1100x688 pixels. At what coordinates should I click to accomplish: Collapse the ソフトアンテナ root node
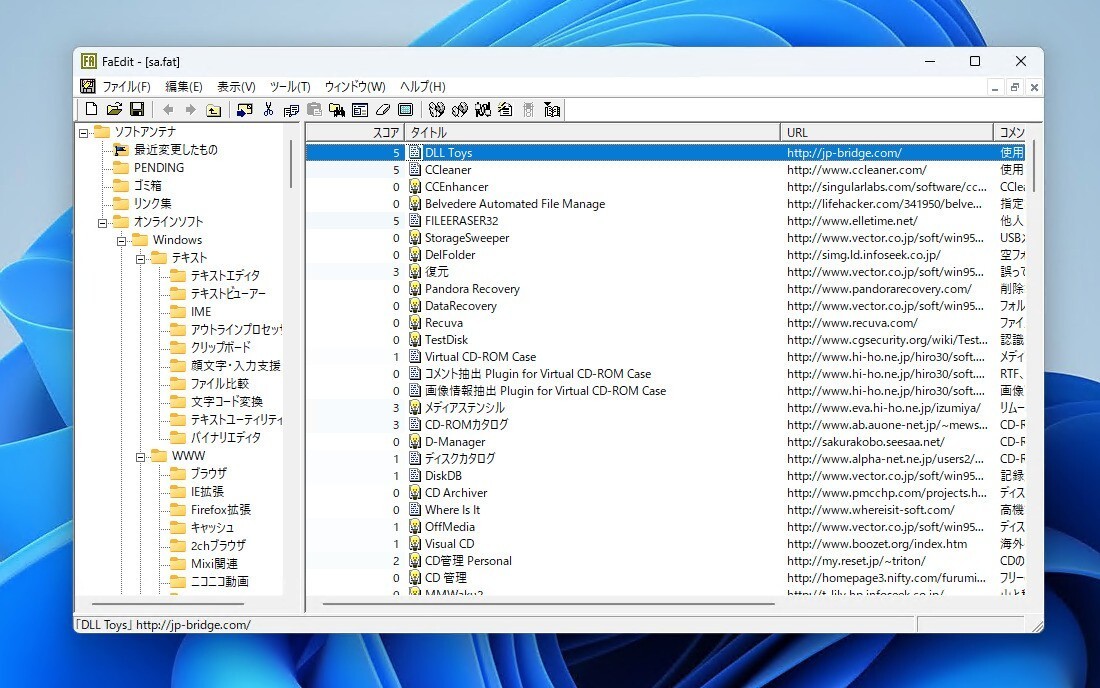click(x=83, y=132)
